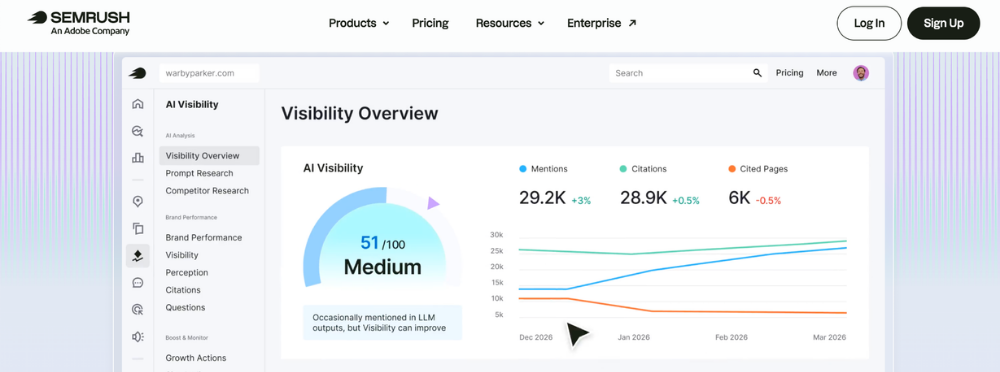Open Citations in sidebar menu
The image size is (1000, 372).
tap(184, 290)
